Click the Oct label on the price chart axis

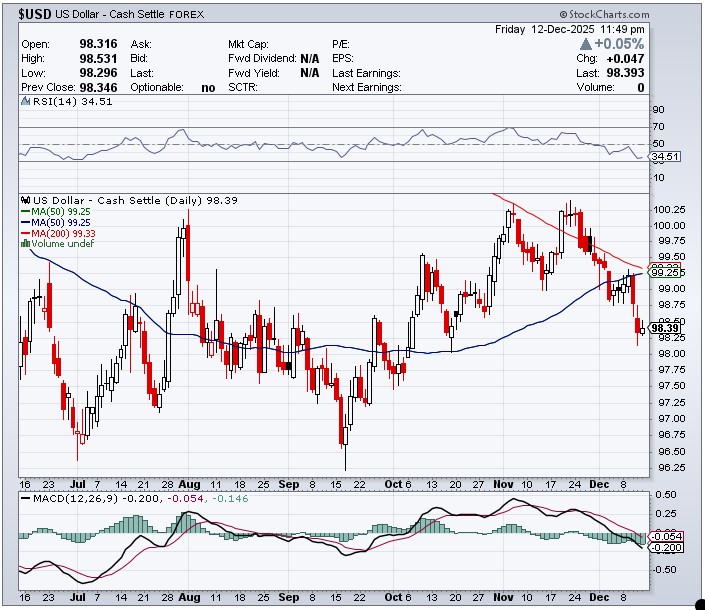coord(399,483)
